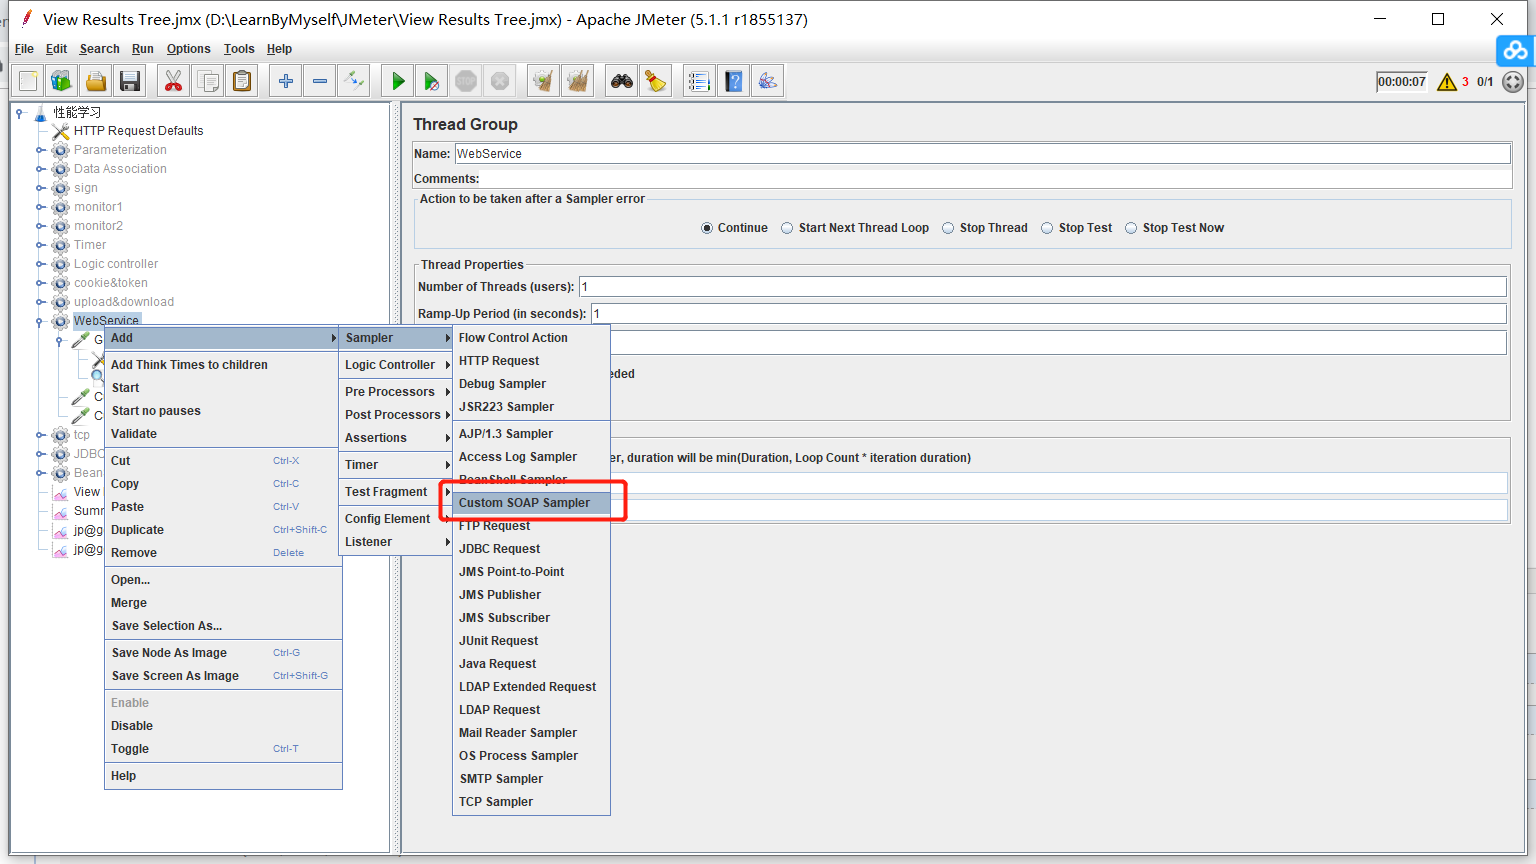Click the thread status indicator beside 0/1
Image resolution: width=1536 pixels, height=864 pixels.
click(x=1513, y=82)
